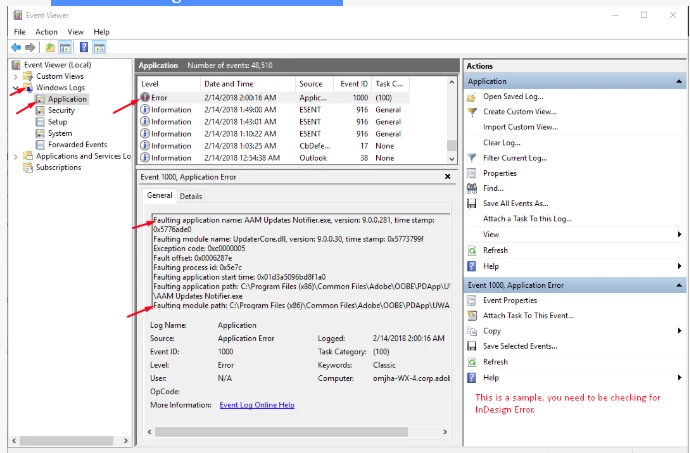Click the Find binoculars icon
This screenshot has width=690, height=453.
472,188
